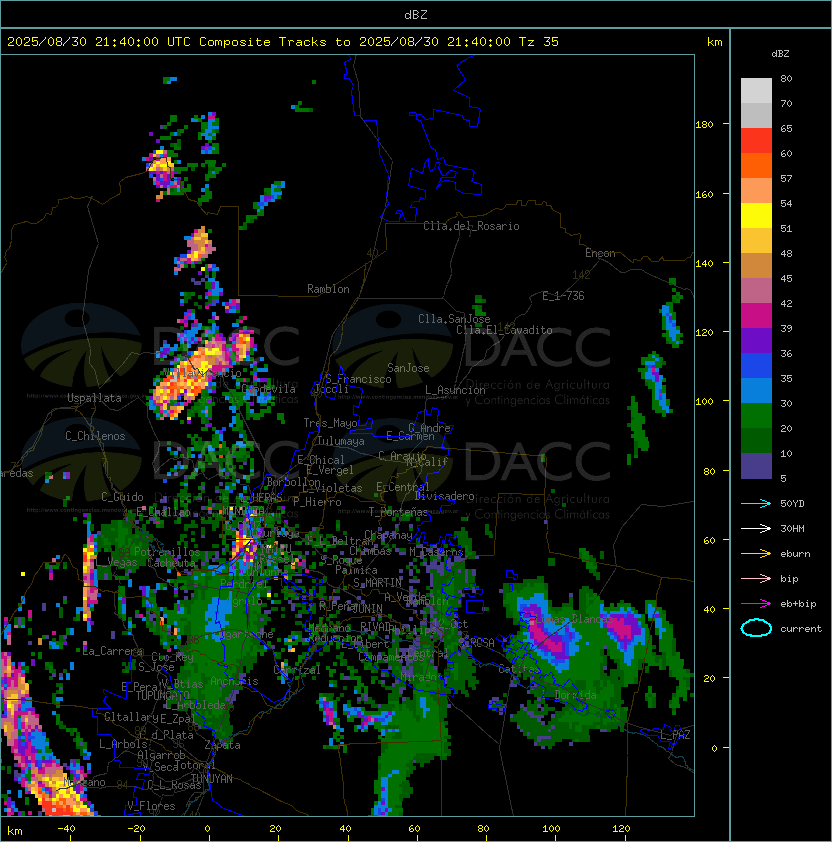The width and height of the screenshot is (832, 842).
Task: Click the 'Tres_Mayo' map label
Action: (330, 423)
